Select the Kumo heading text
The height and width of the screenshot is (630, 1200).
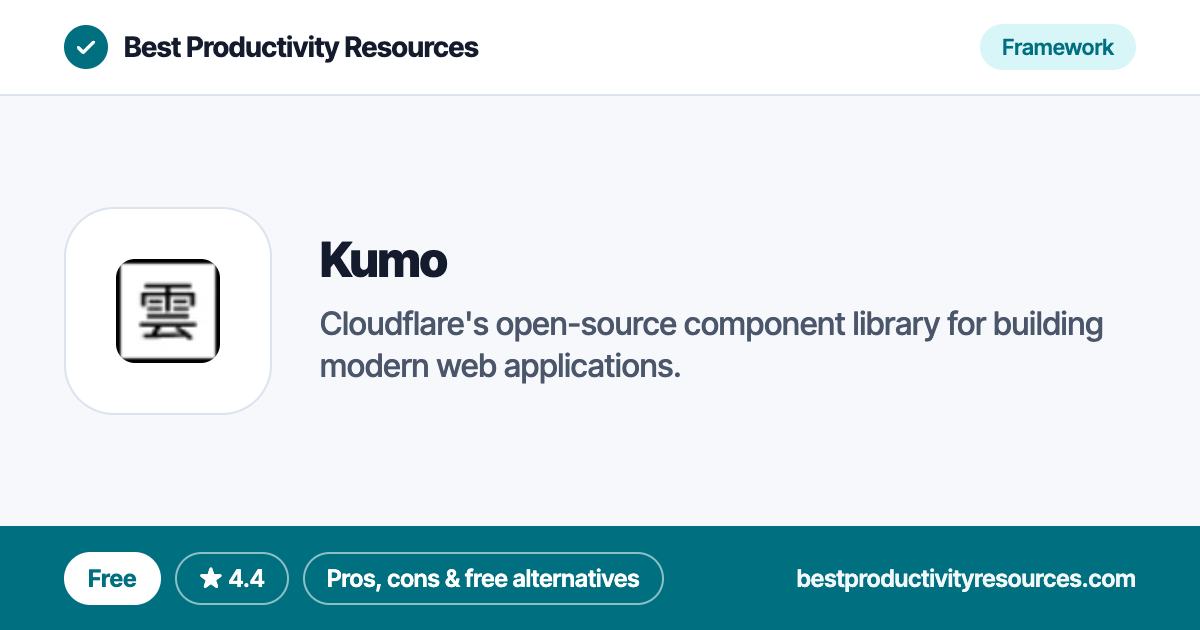pos(382,260)
